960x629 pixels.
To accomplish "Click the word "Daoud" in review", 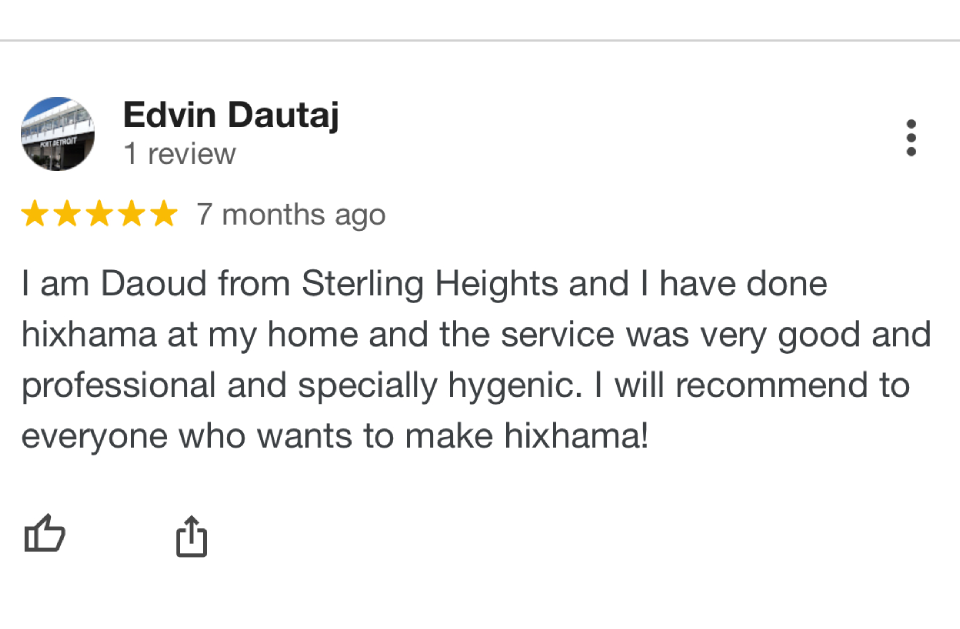I will click(x=154, y=284).
